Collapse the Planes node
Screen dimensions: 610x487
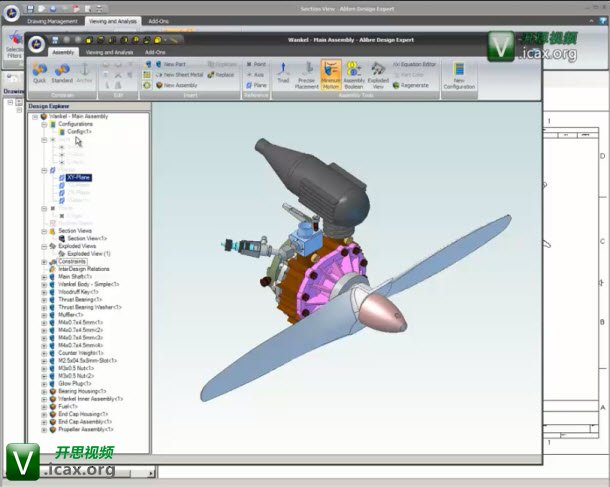point(44,170)
